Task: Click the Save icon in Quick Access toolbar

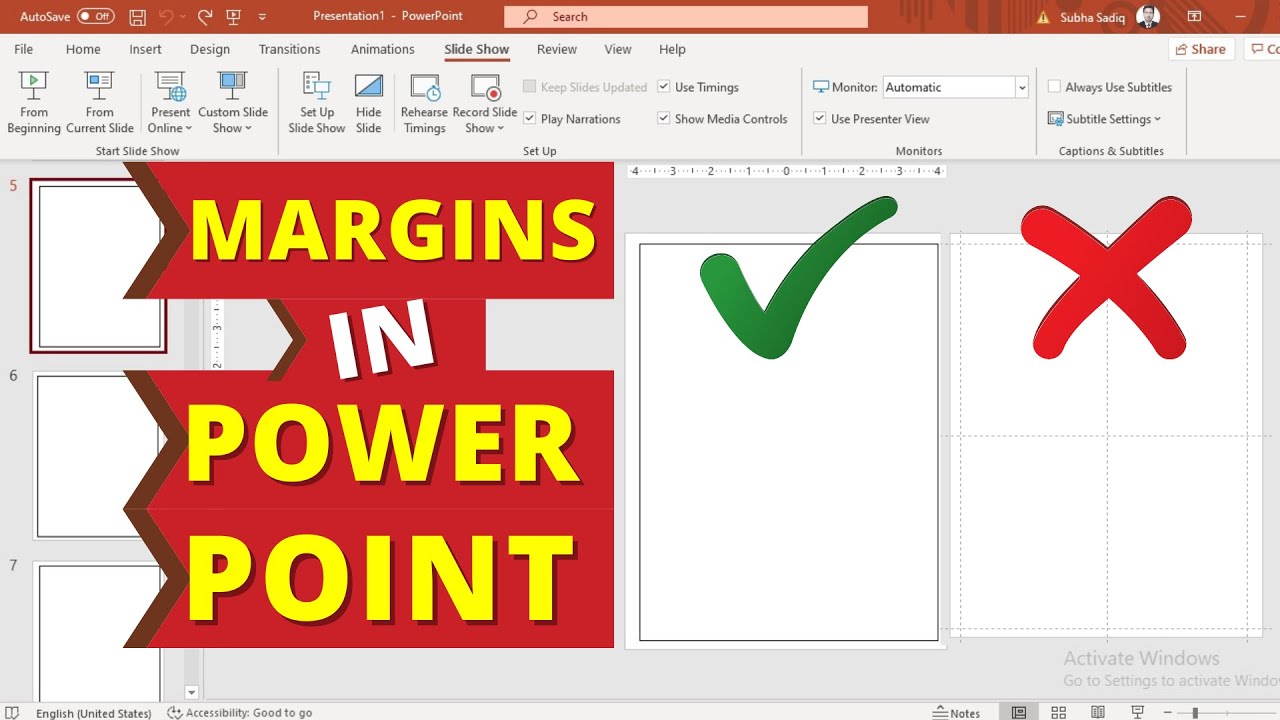Action: pyautogui.click(x=137, y=16)
